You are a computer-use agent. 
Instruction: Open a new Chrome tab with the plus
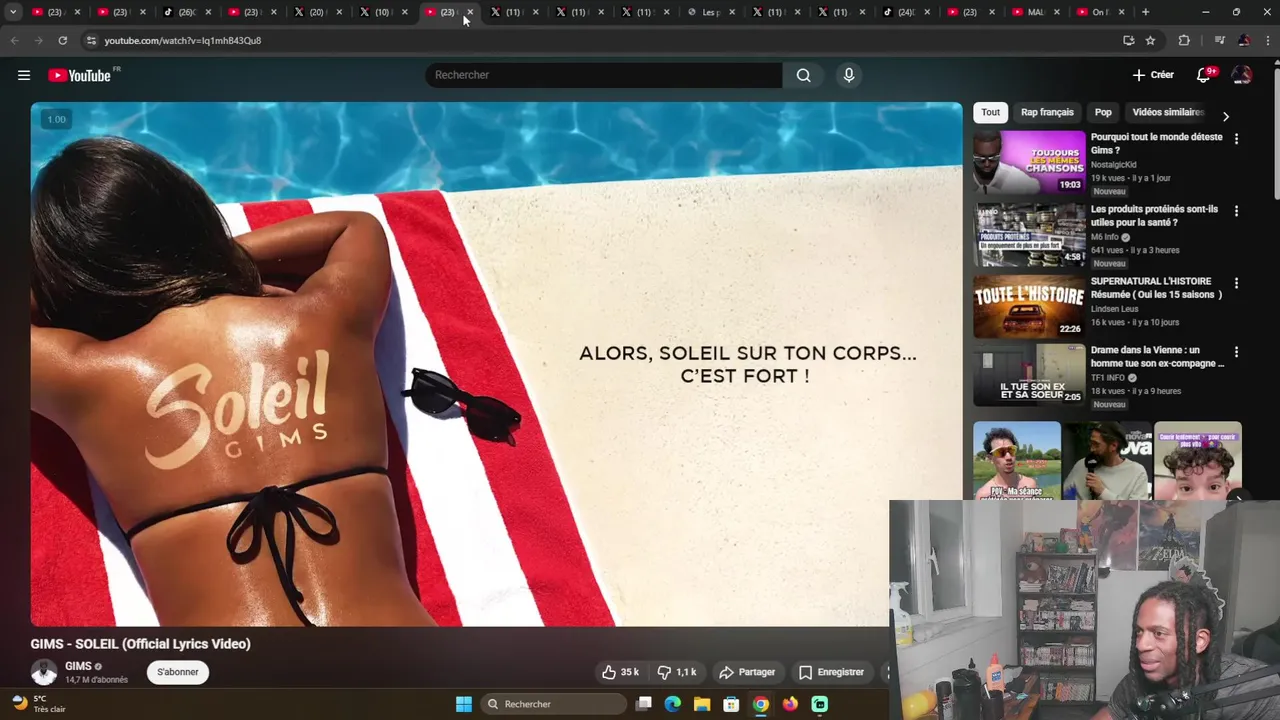[x=1145, y=12]
